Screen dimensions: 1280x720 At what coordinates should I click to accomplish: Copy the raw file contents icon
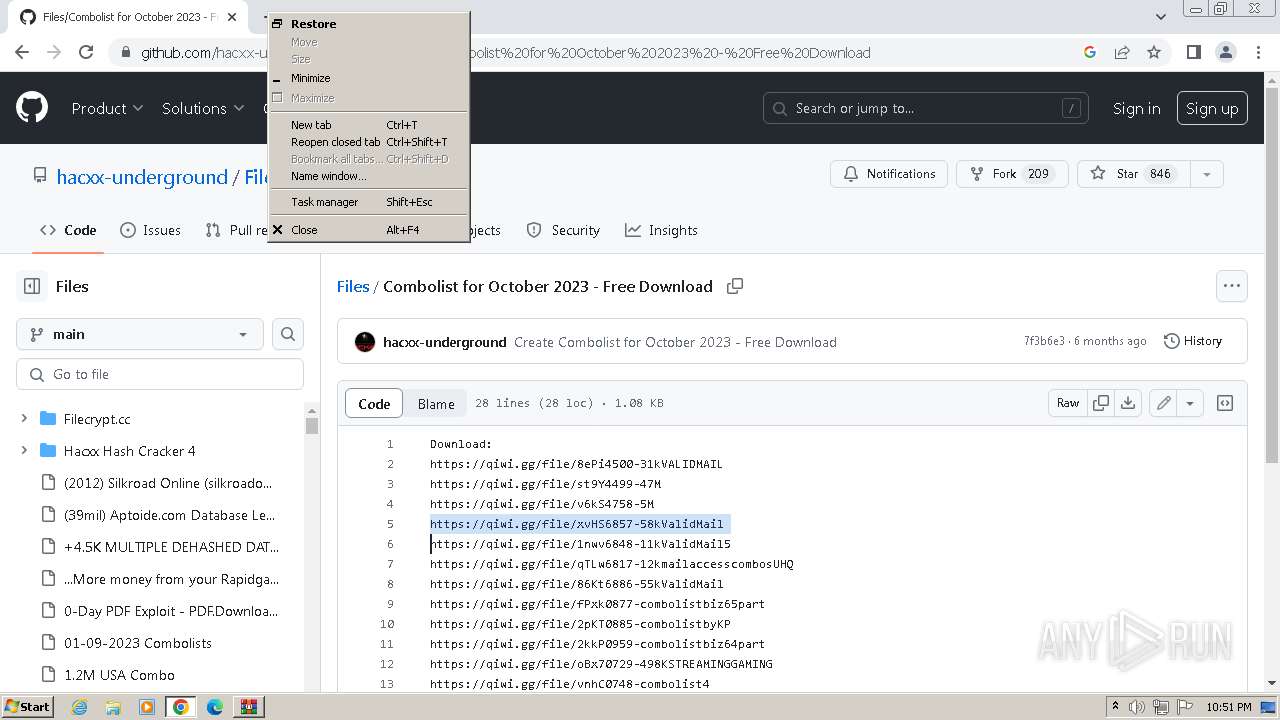tap(1101, 403)
